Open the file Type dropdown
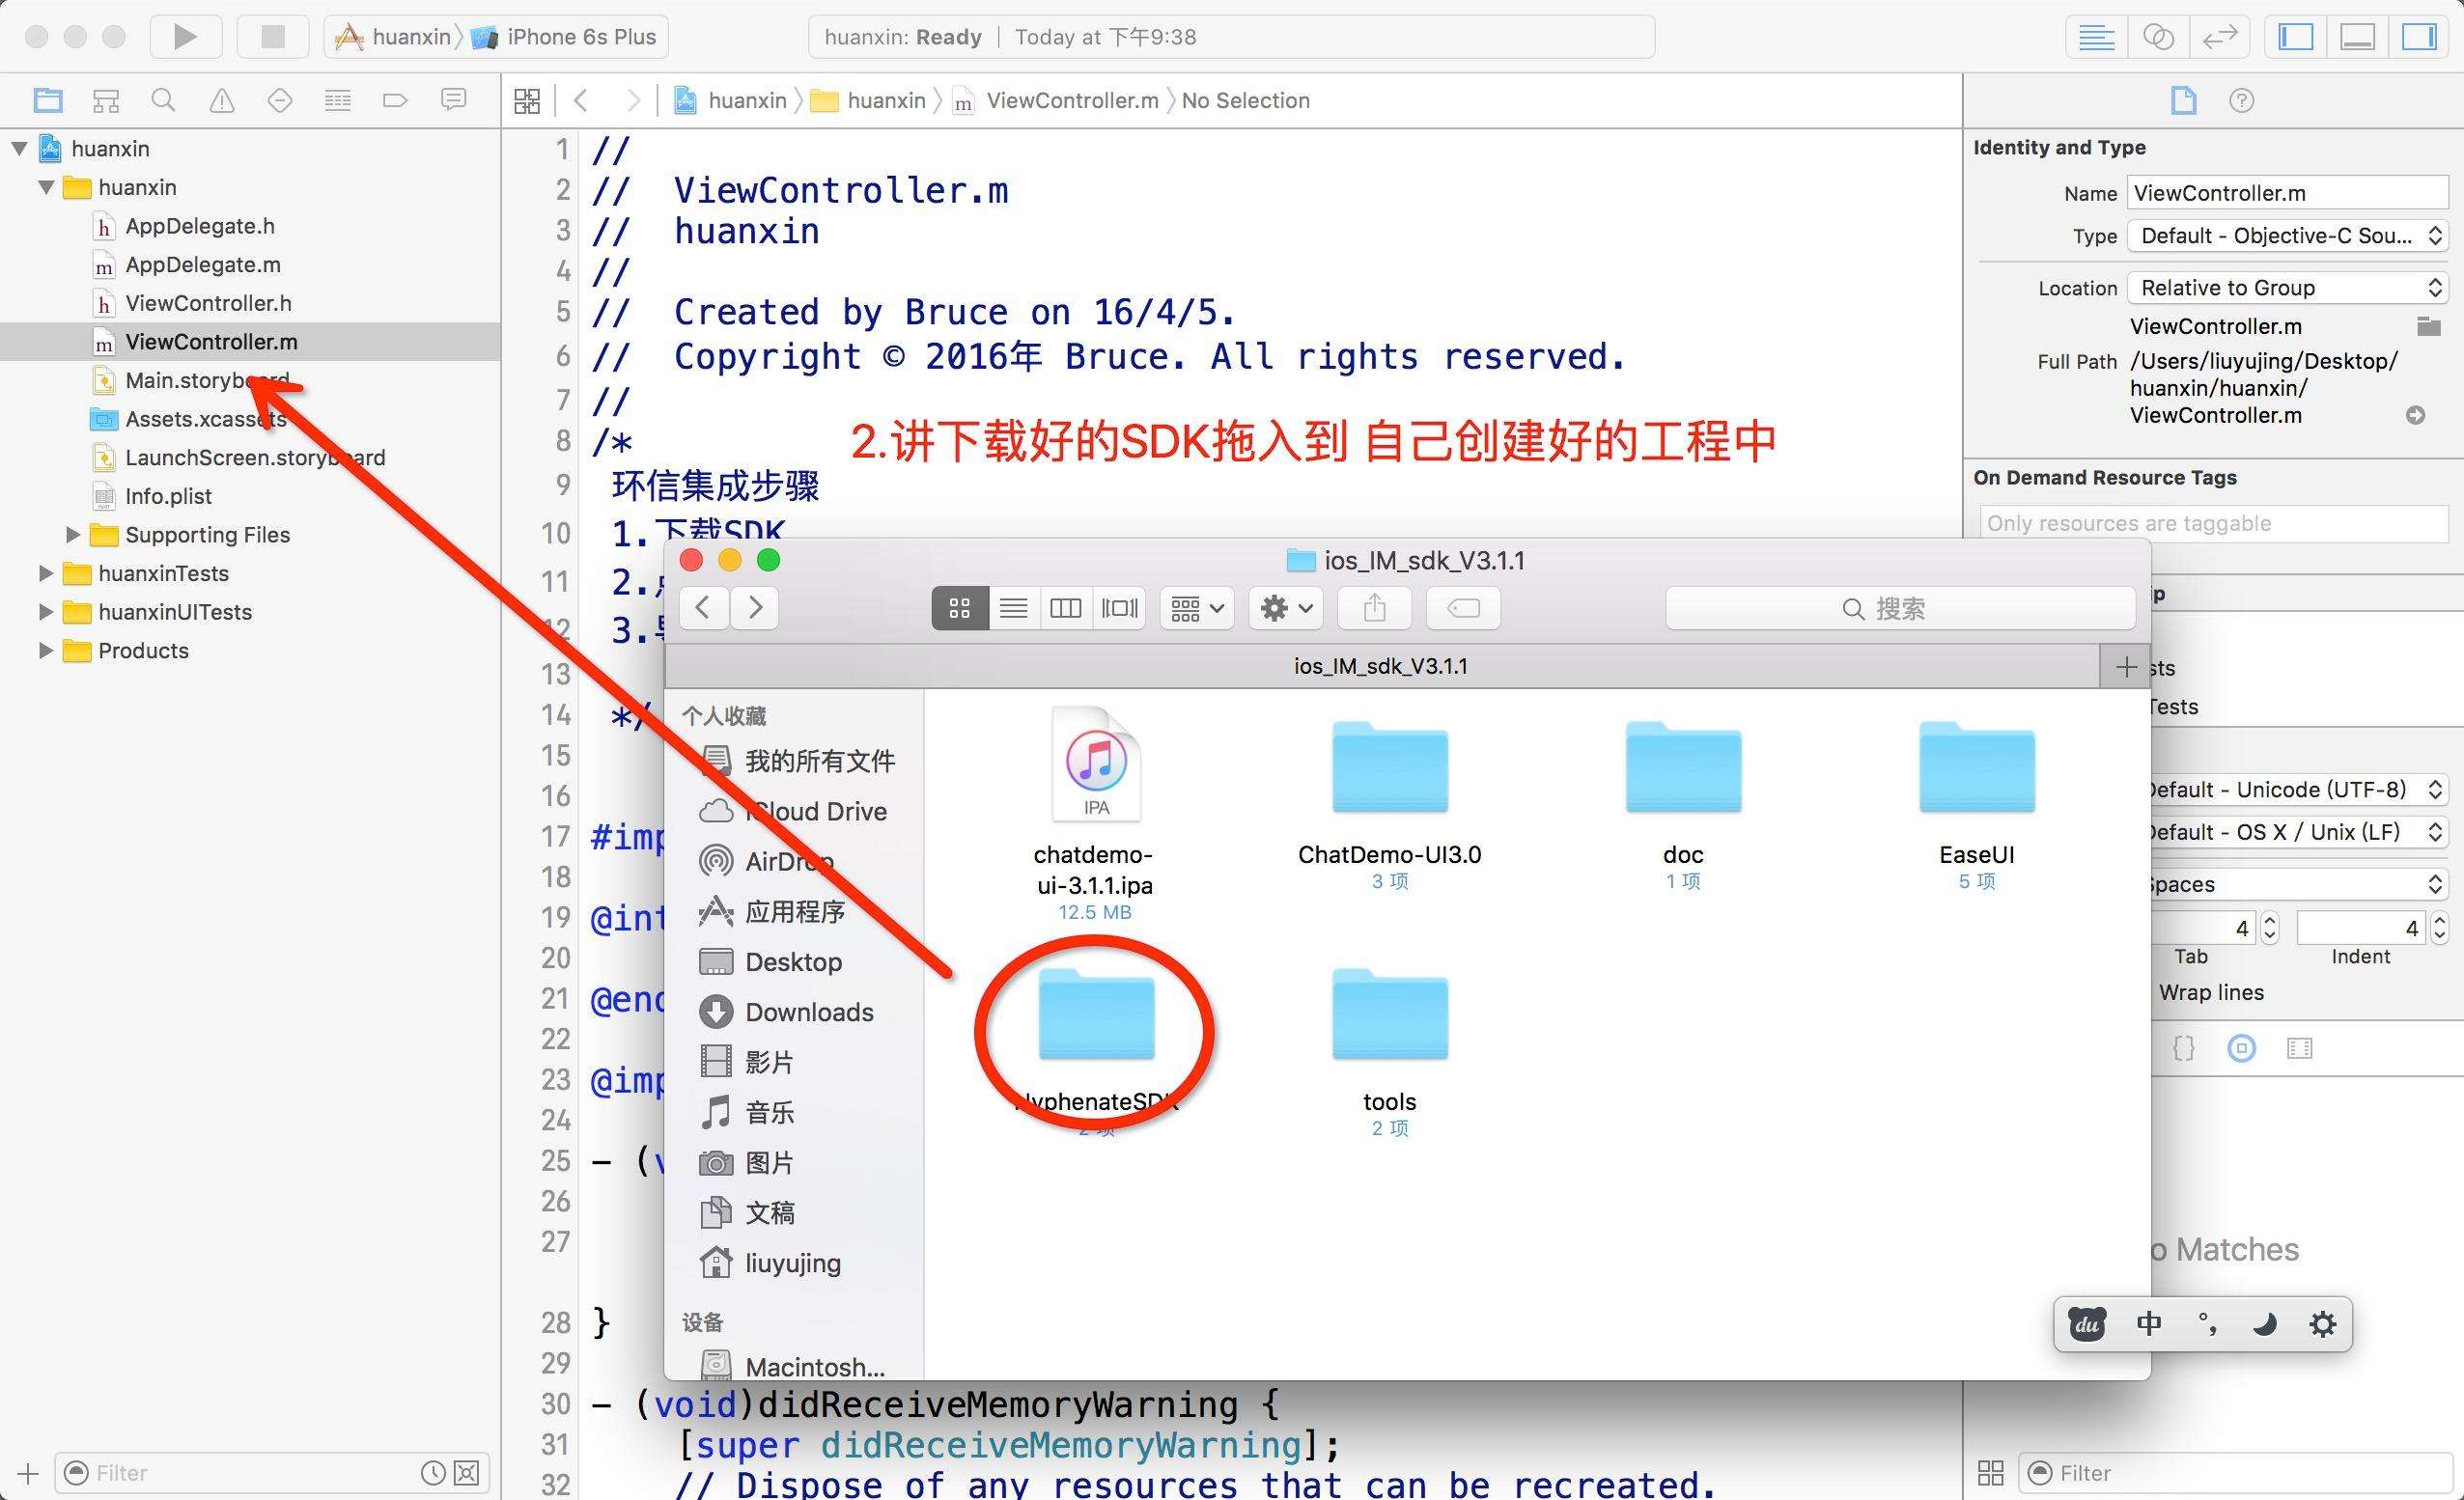The height and width of the screenshot is (1500, 2464). (2288, 236)
